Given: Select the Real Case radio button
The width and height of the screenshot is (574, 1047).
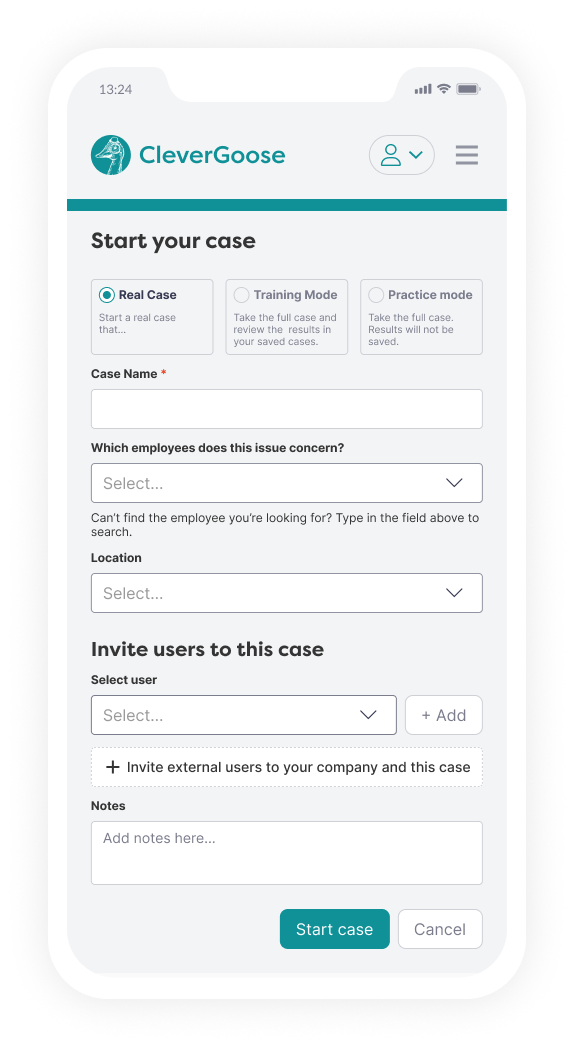Looking at the screenshot, I should [x=107, y=294].
